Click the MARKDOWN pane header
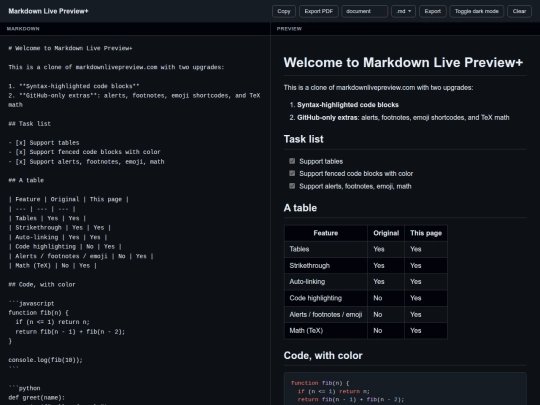The height and width of the screenshot is (405, 540). tap(23, 29)
